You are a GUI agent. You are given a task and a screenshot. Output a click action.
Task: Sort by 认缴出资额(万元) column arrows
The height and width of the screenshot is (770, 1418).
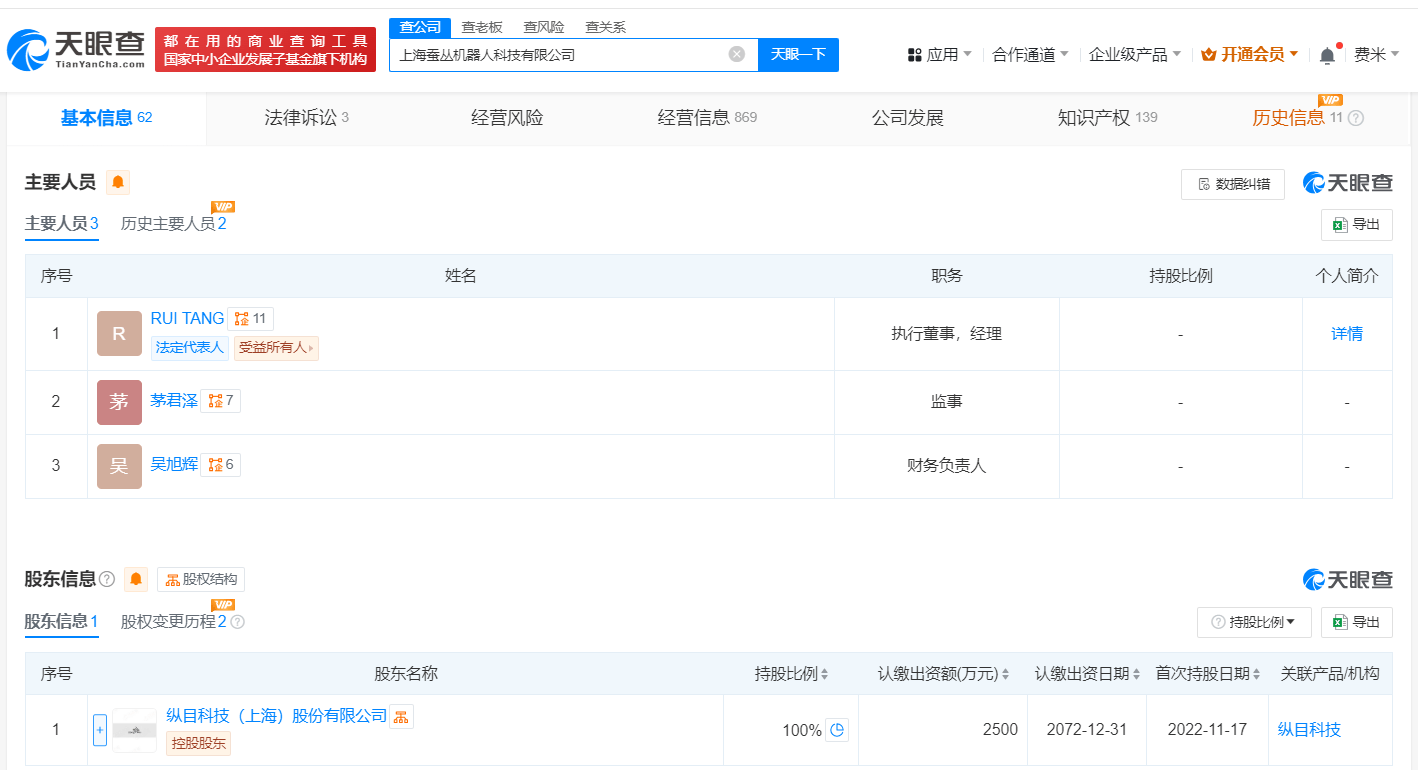1006,674
